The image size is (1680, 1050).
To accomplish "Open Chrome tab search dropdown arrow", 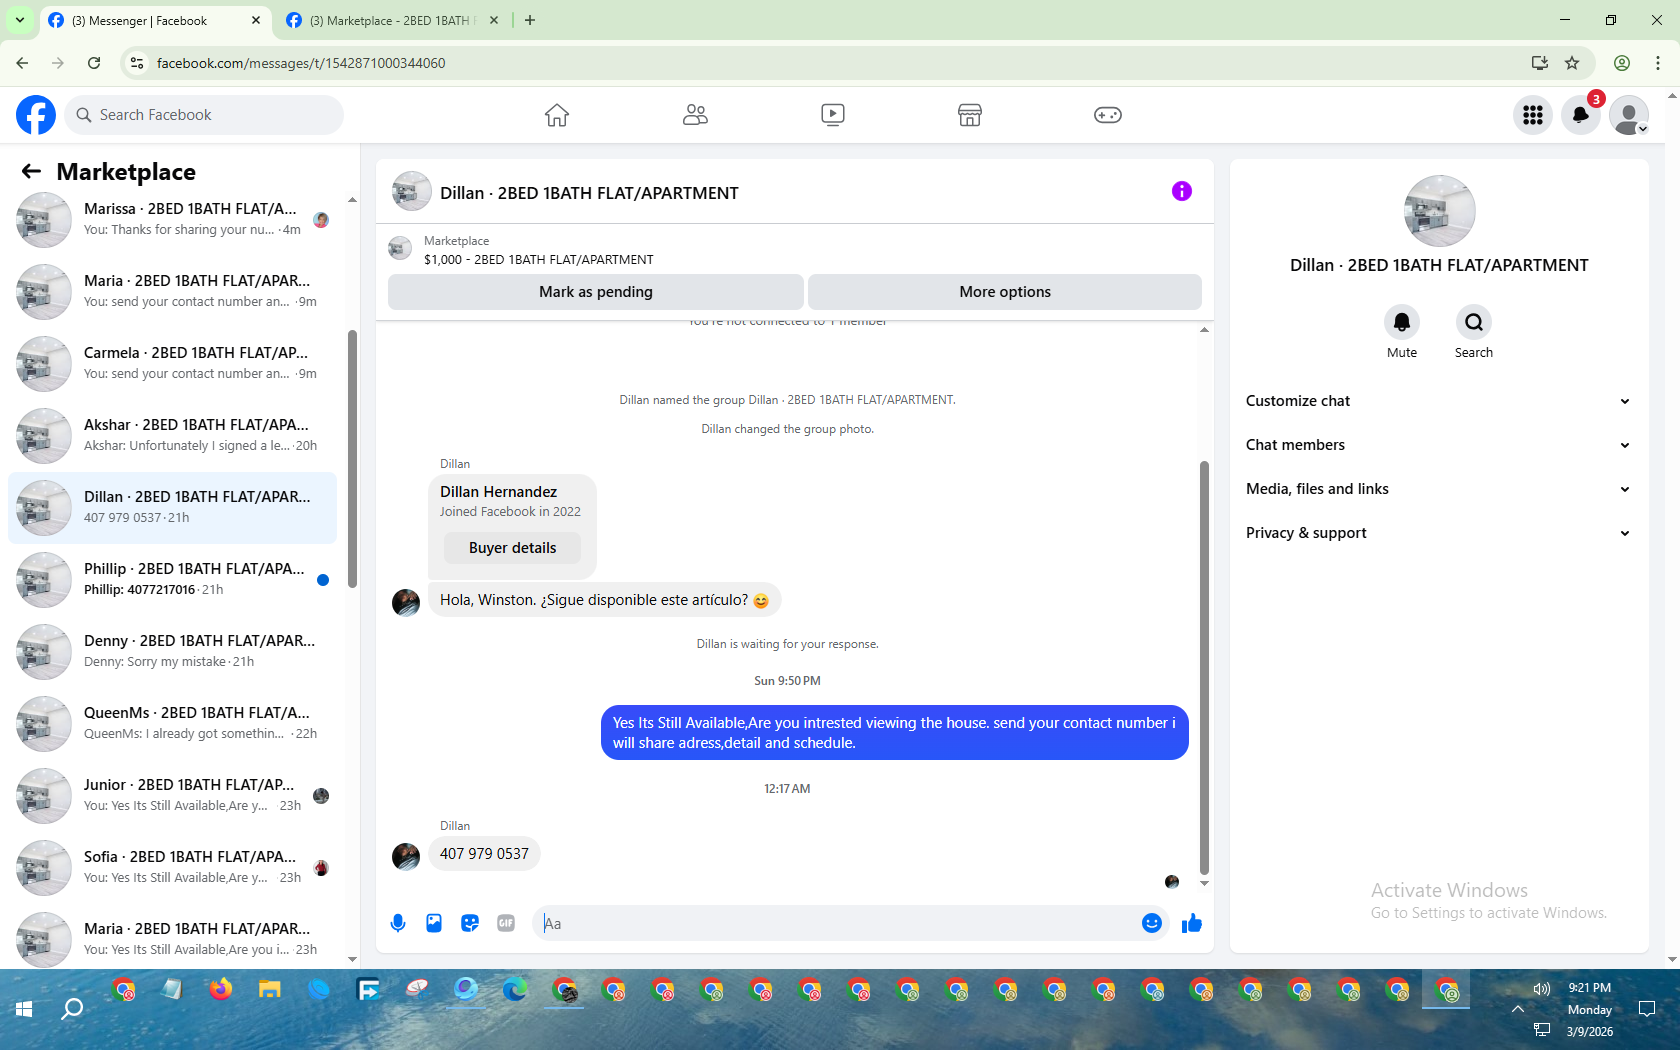I will [19, 20].
